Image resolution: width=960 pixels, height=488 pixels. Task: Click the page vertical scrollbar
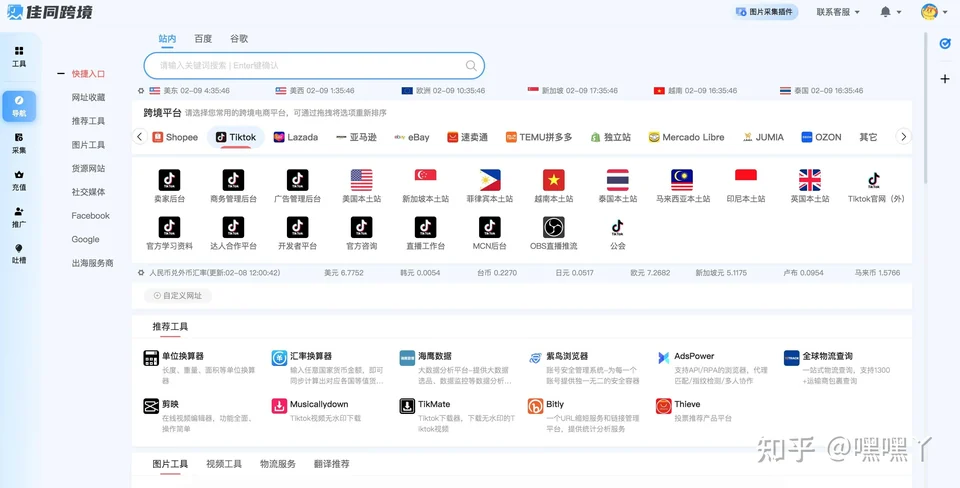click(x=926, y=107)
